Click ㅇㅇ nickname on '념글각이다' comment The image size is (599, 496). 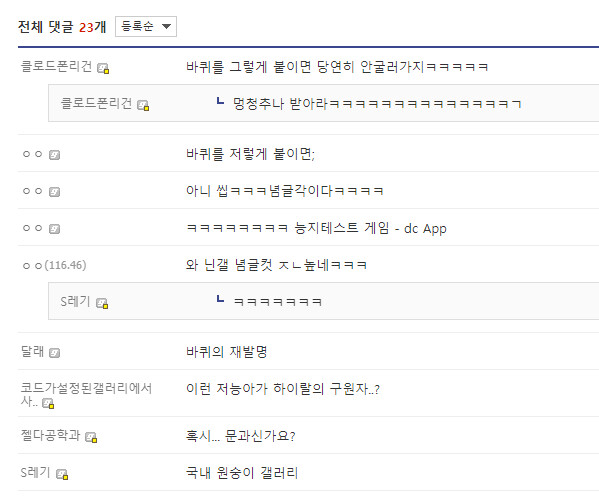coord(32,191)
